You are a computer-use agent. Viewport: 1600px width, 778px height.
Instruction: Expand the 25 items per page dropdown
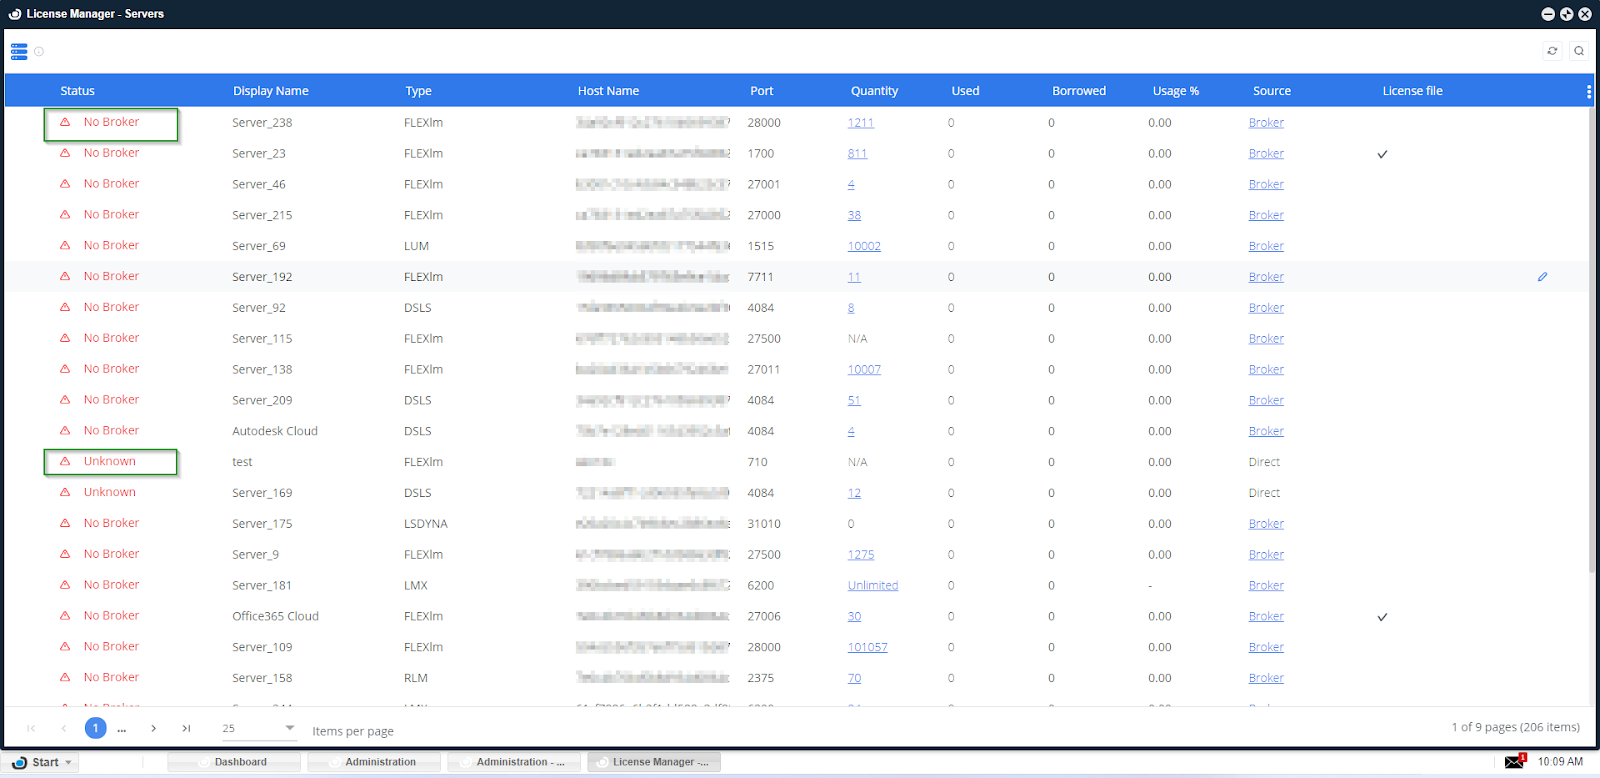tap(289, 728)
